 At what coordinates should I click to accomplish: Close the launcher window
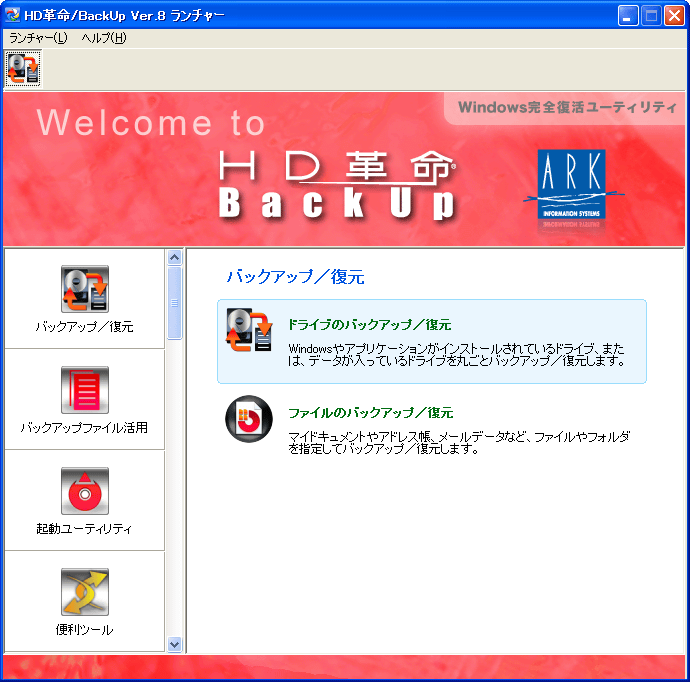point(674,16)
